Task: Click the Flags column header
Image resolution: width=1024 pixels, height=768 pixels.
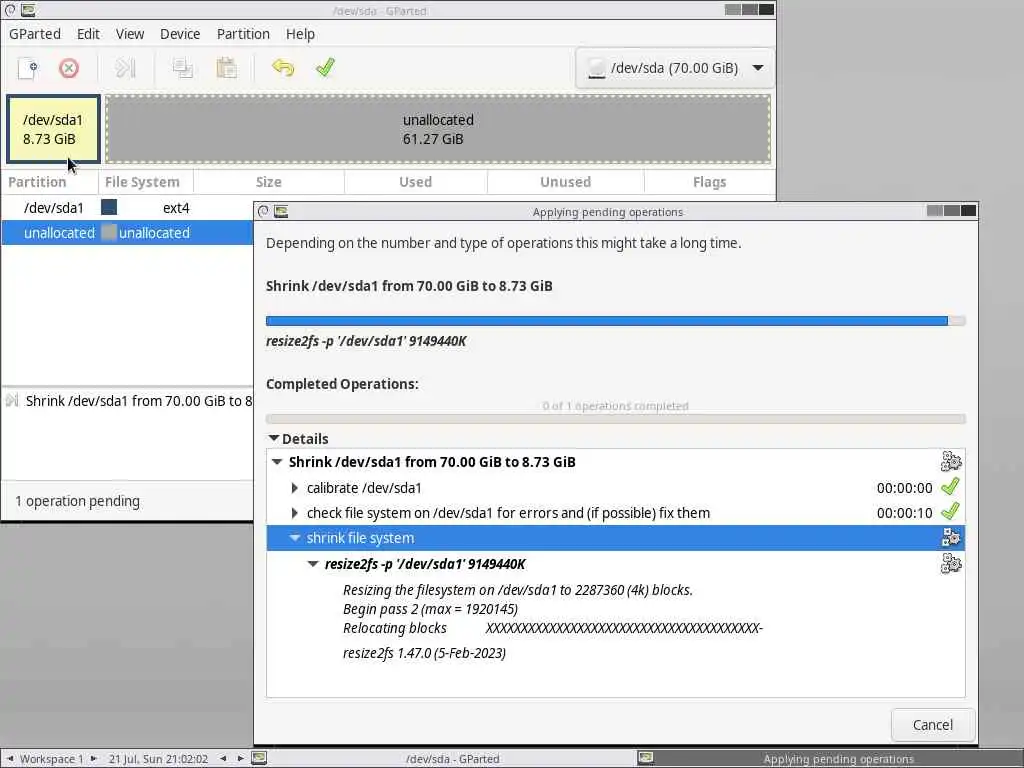Action: coord(709,182)
